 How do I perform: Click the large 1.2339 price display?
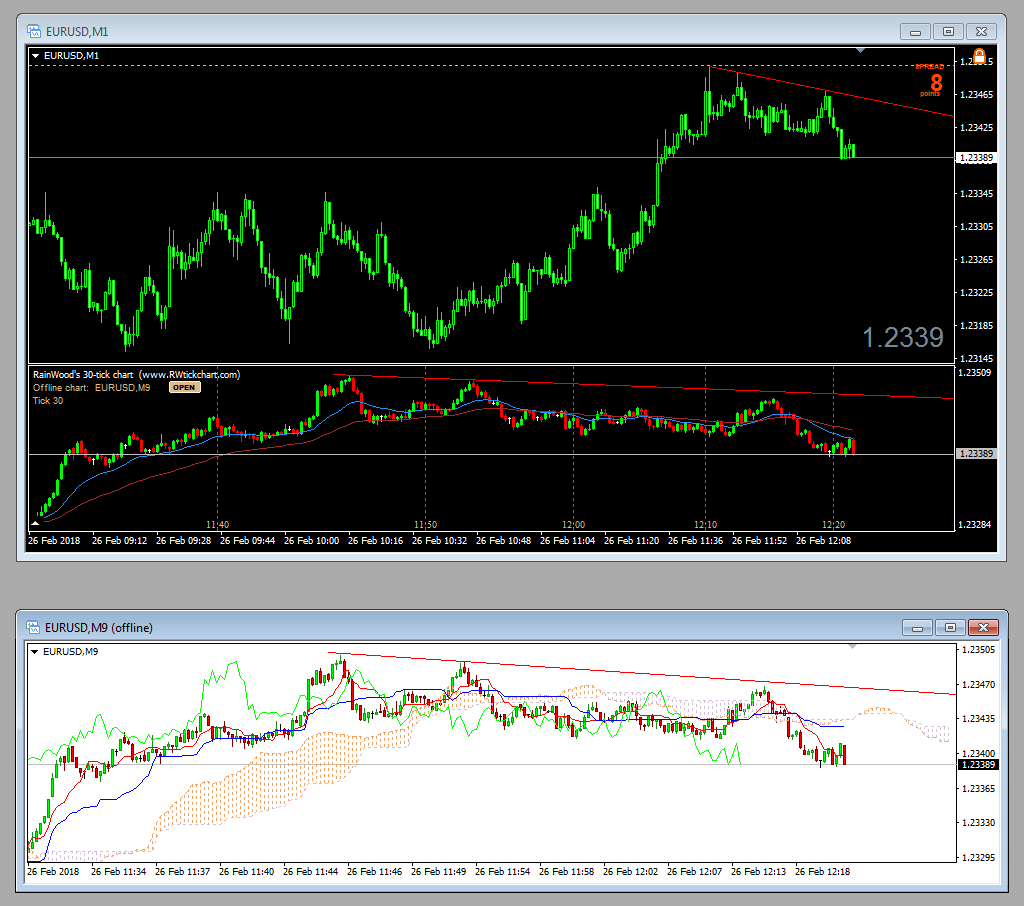coord(903,338)
